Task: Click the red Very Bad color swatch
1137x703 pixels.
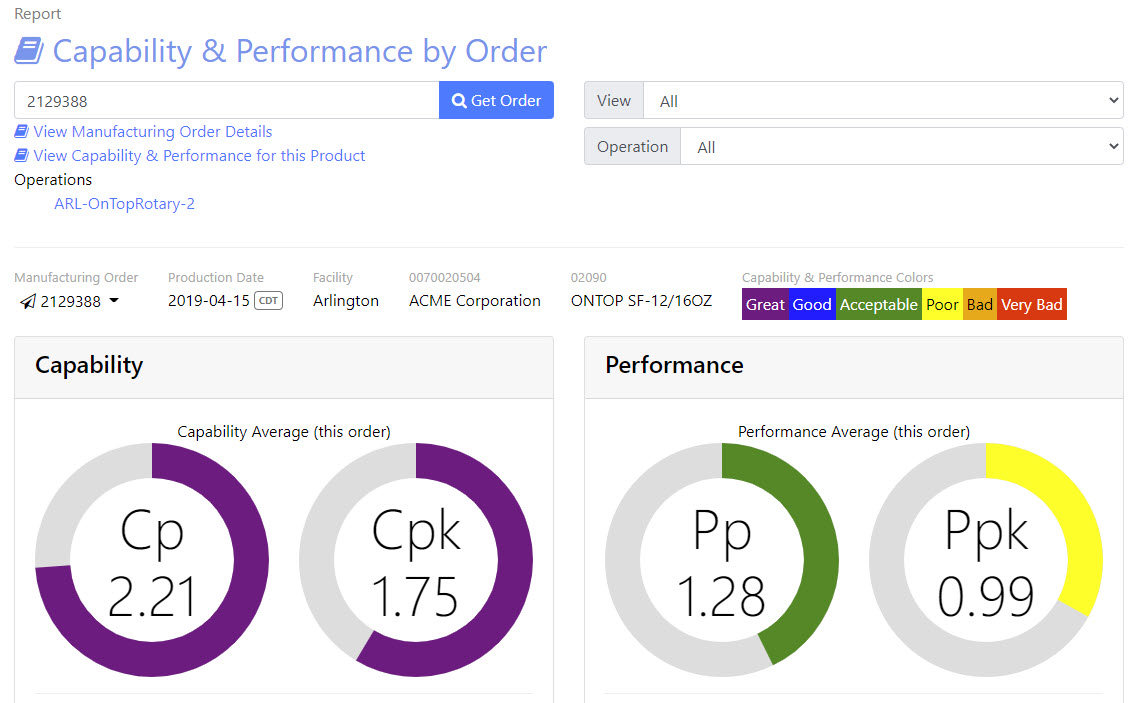Action: [x=1031, y=305]
